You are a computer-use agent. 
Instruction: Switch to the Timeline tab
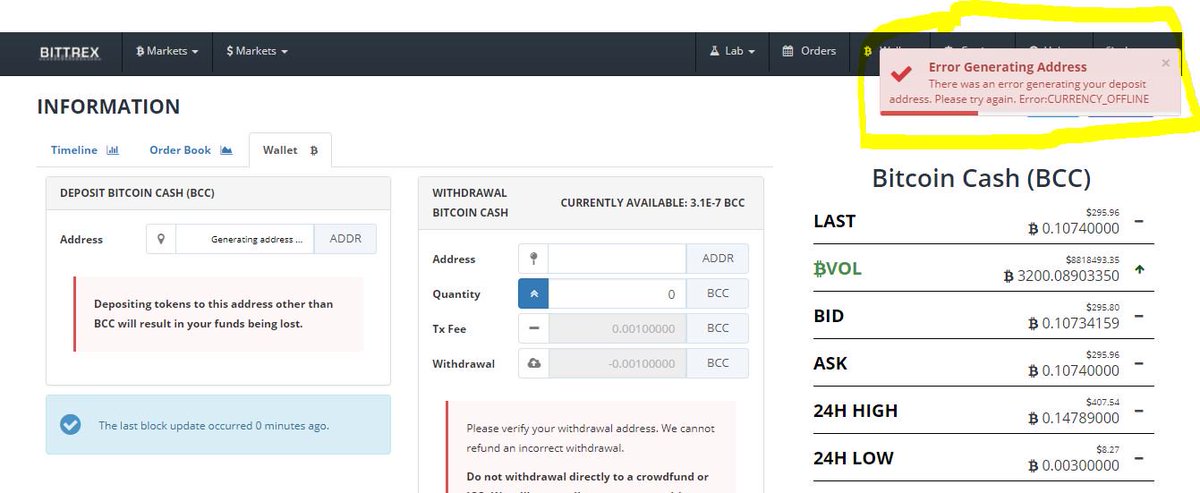(85, 150)
